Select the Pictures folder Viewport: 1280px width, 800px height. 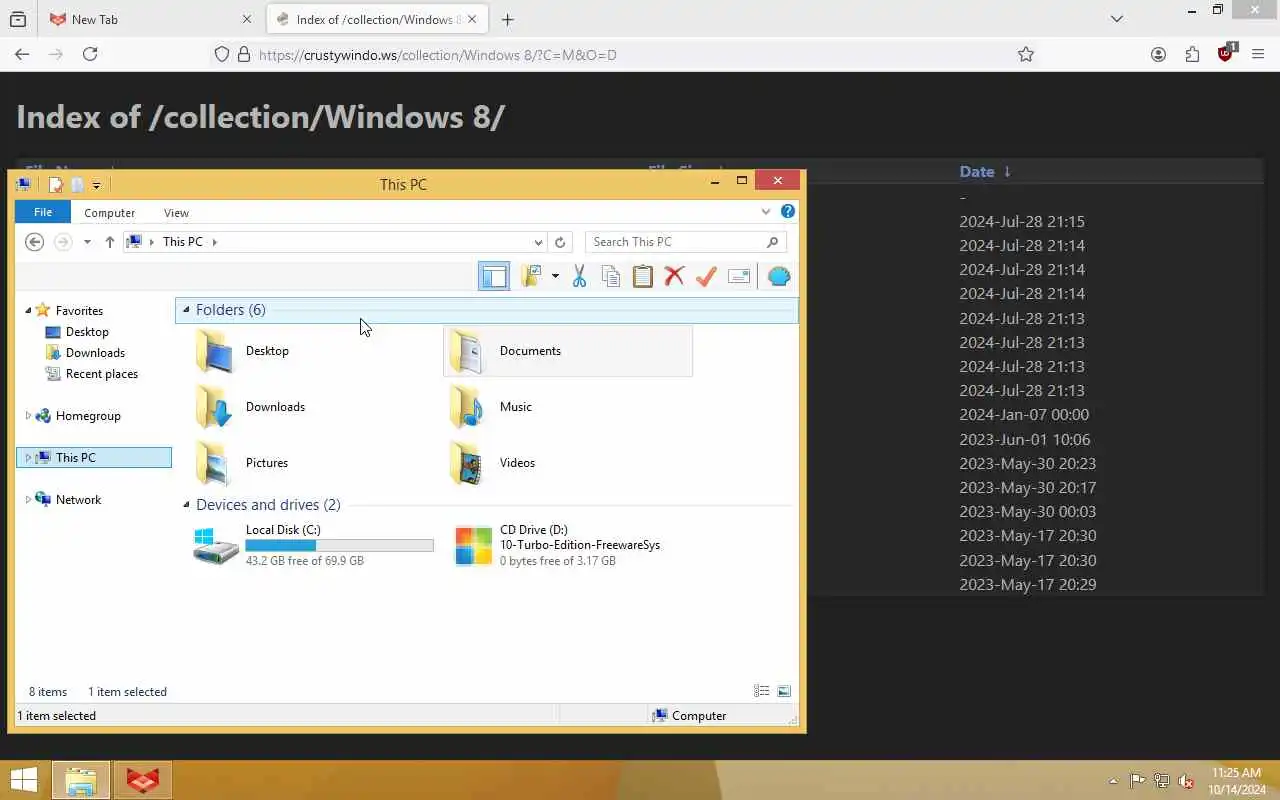313,463
